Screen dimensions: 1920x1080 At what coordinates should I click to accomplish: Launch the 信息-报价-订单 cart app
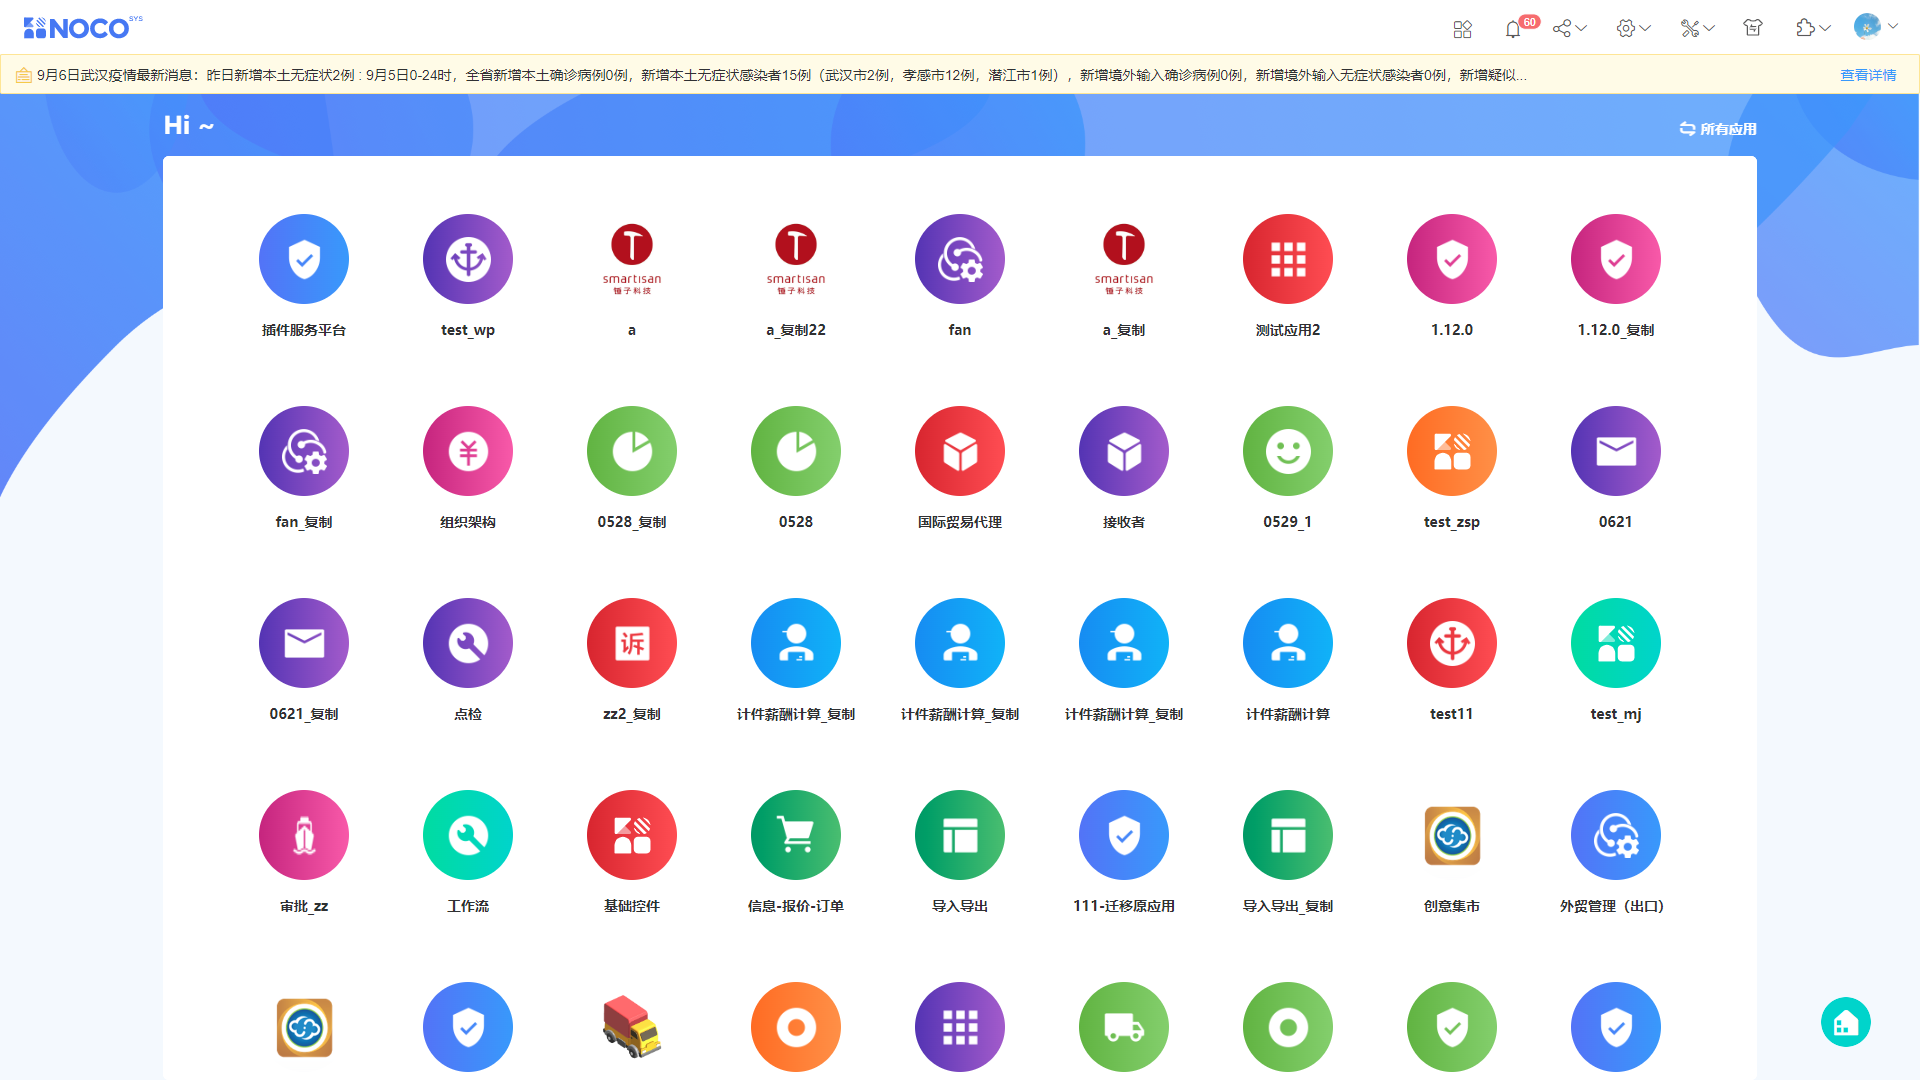point(796,835)
